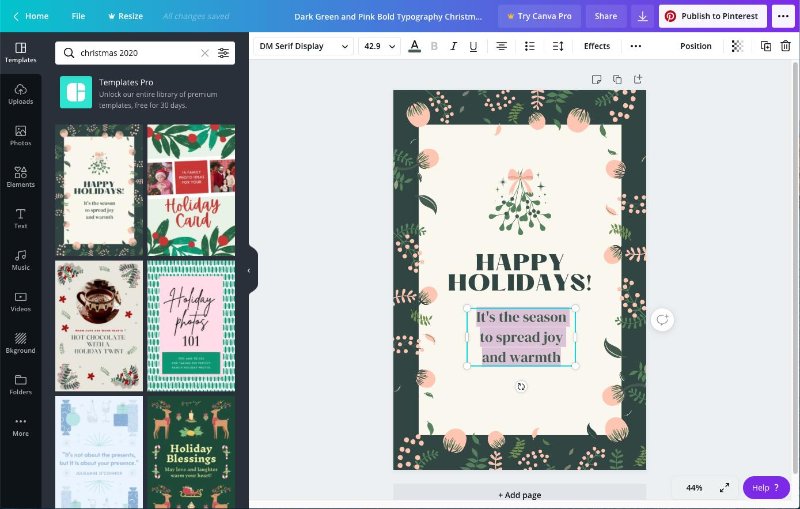Click the rotate handle below text box
This screenshot has height=509, width=800.
[x=521, y=387]
